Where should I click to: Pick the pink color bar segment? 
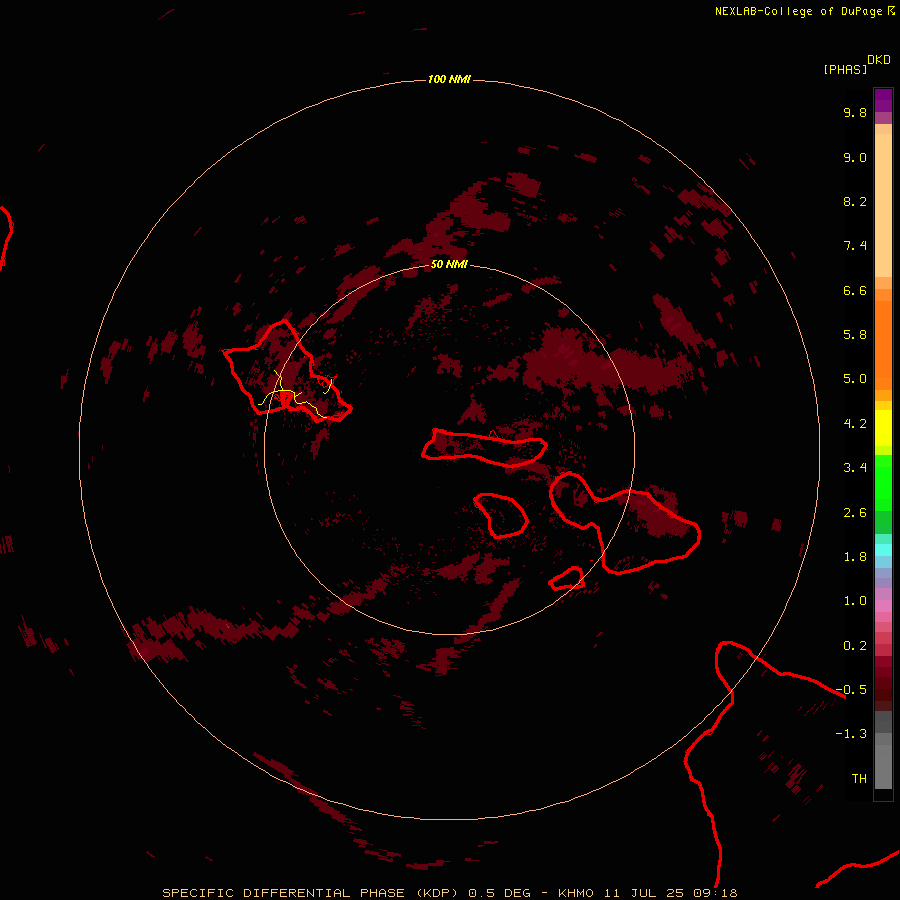(883, 606)
